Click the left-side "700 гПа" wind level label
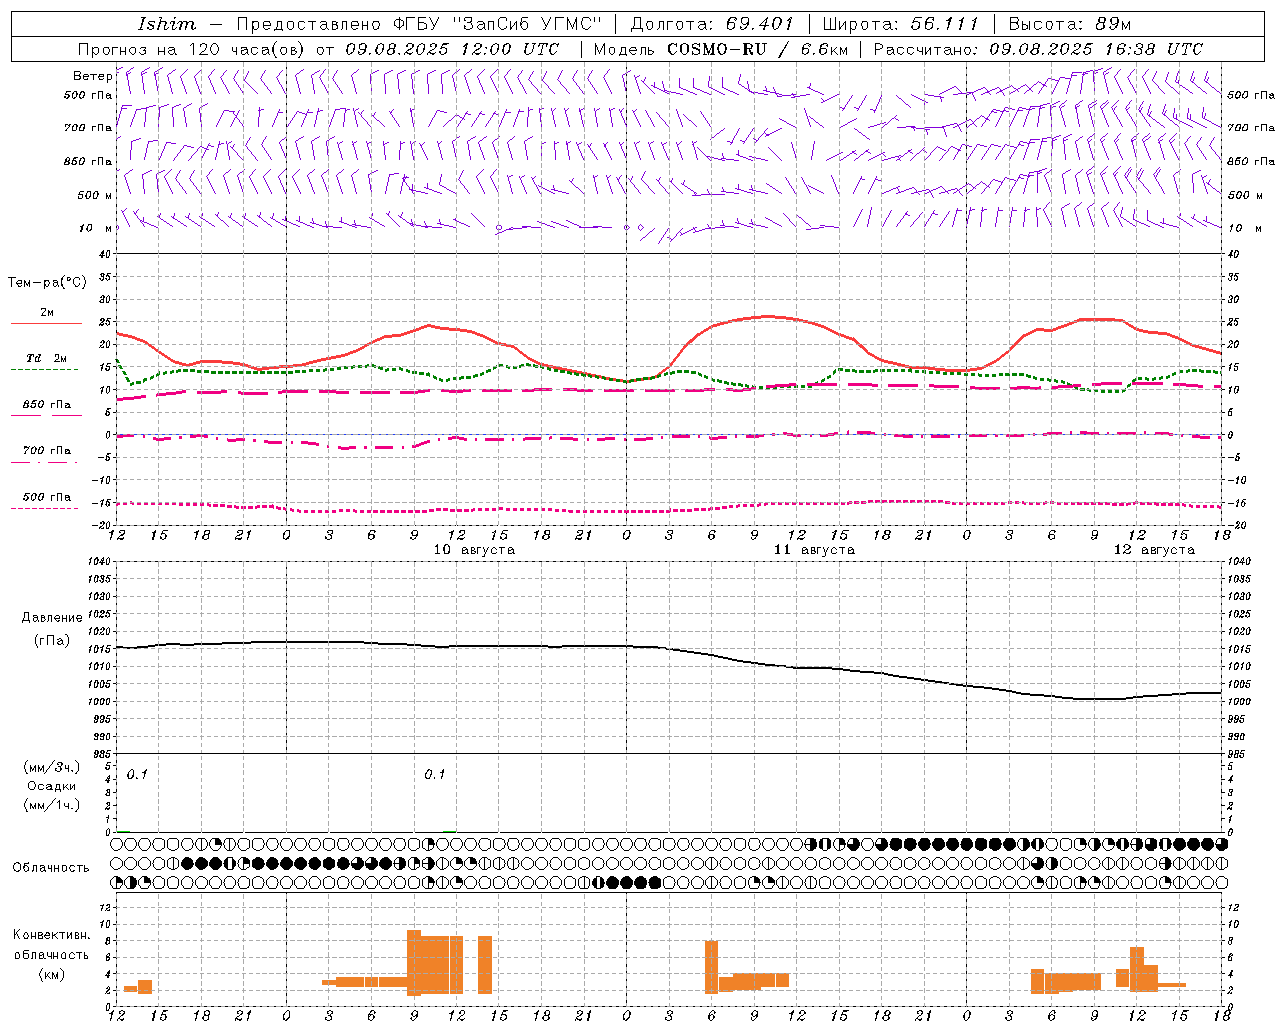The width and height of the screenshot is (1280, 1024). (88, 128)
